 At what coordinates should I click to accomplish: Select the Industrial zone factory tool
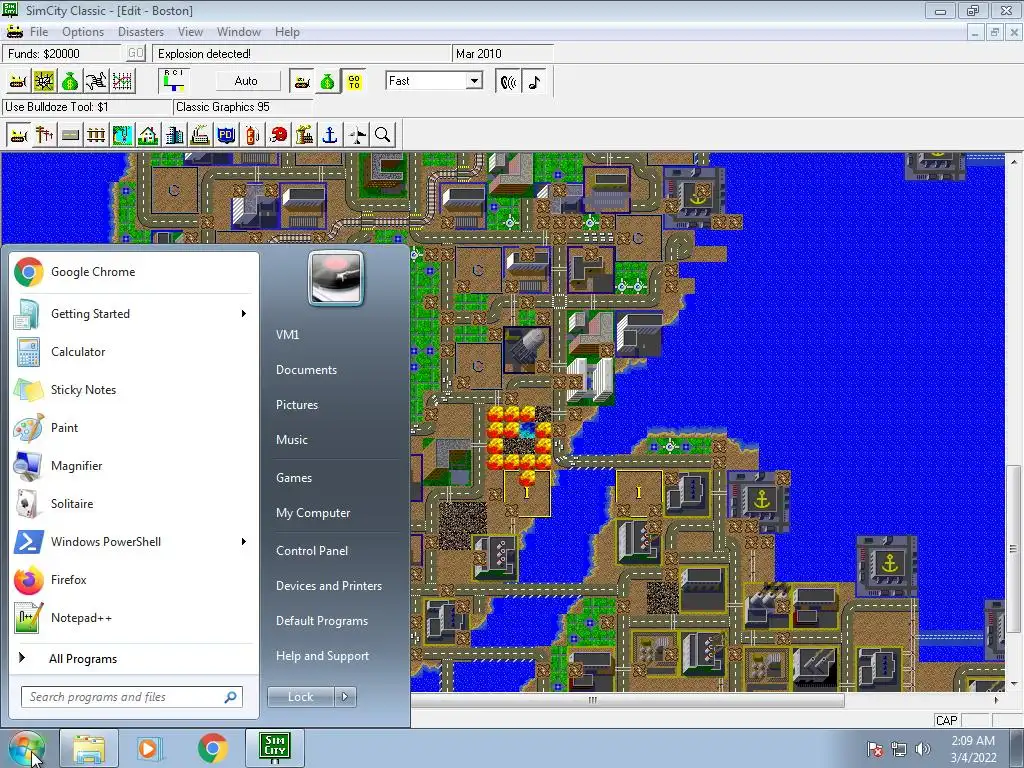[200, 135]
